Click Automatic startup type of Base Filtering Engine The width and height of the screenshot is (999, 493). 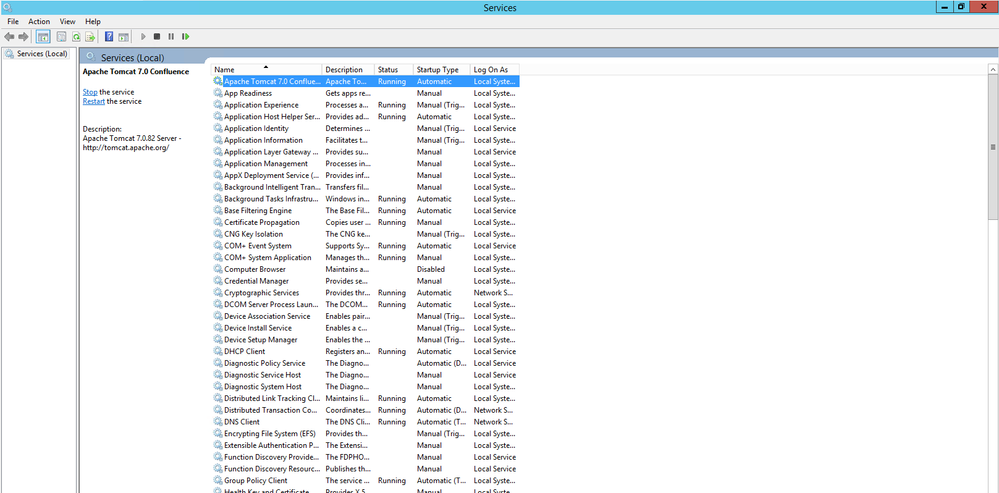435,211
